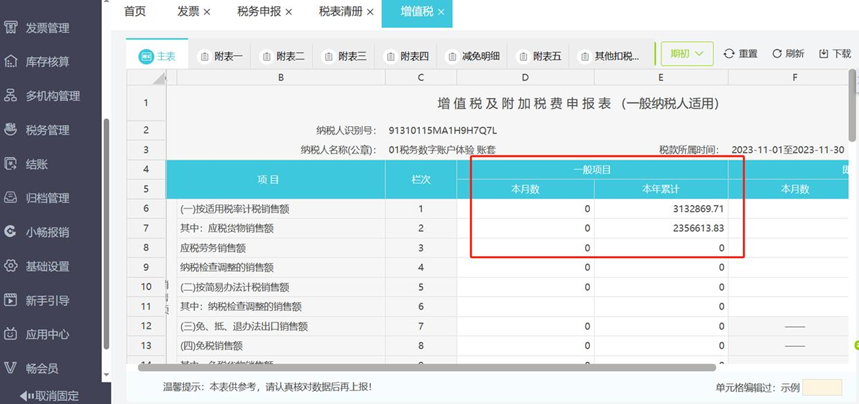Click the select-all corner of spreadsheet
859x404 pixels.
pos(146,78)
